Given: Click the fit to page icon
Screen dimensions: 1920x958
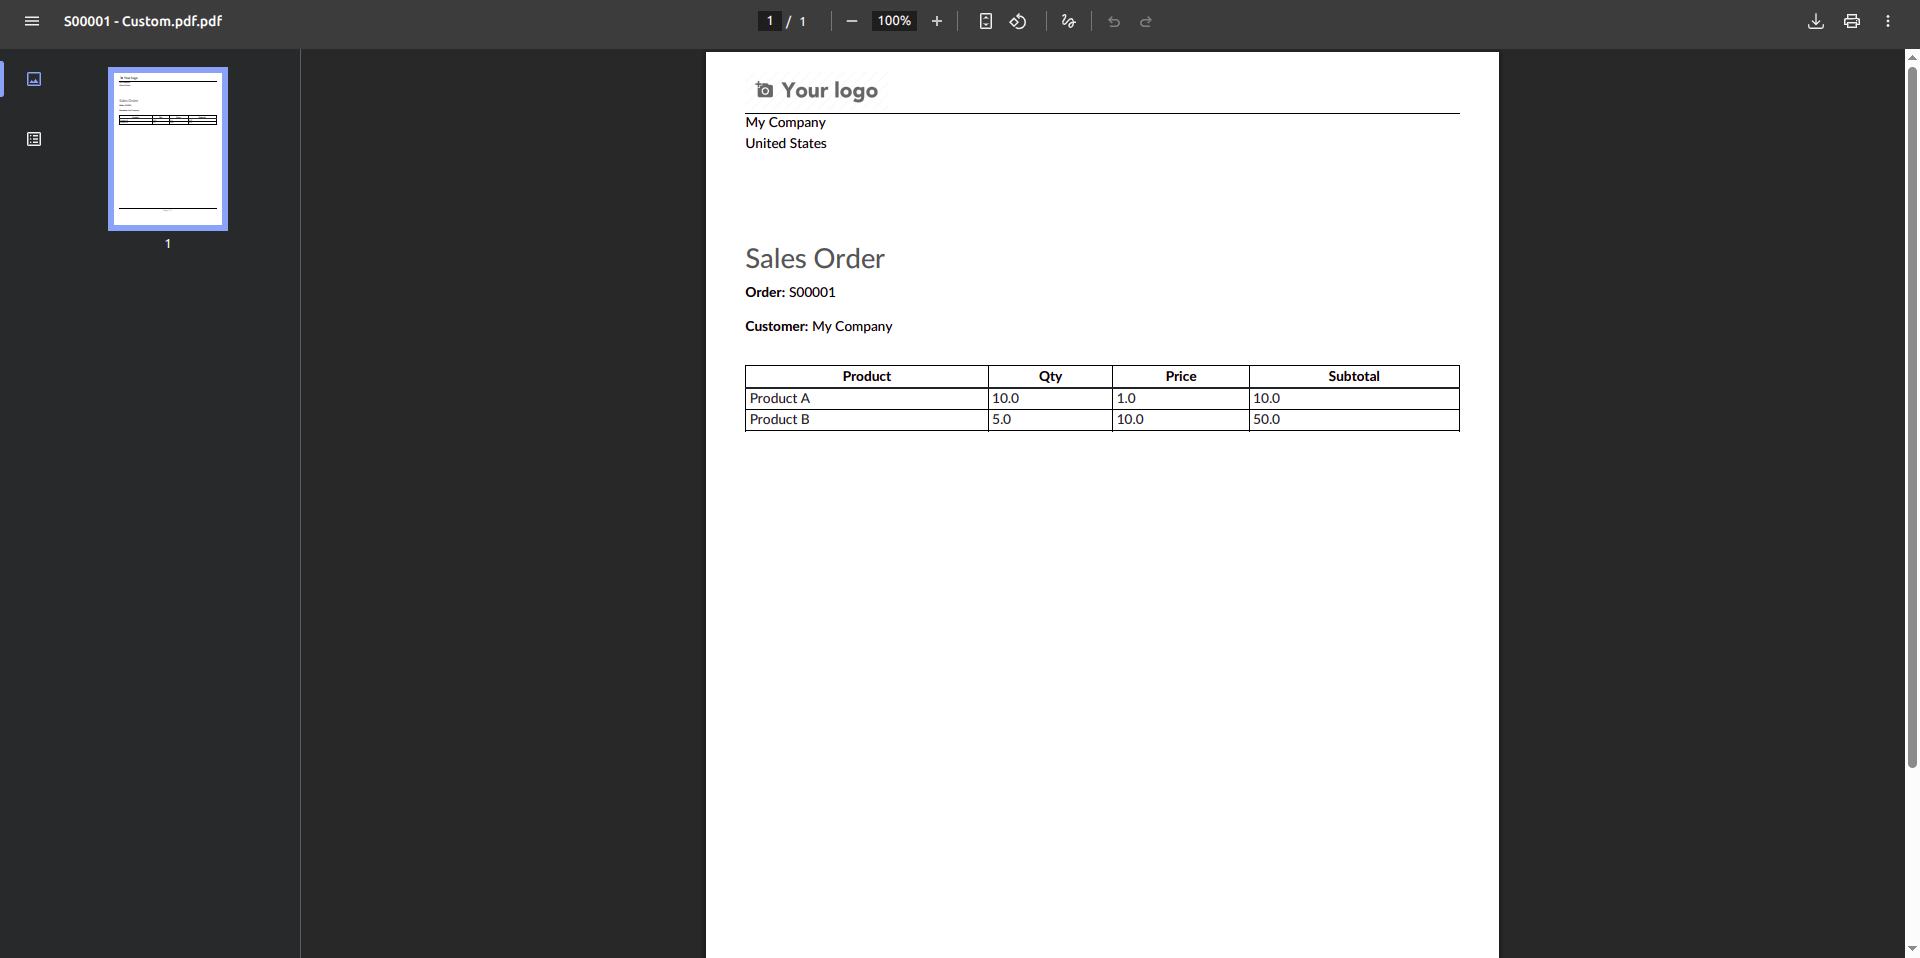Looking at the screenshot, I should pos(986,21).
